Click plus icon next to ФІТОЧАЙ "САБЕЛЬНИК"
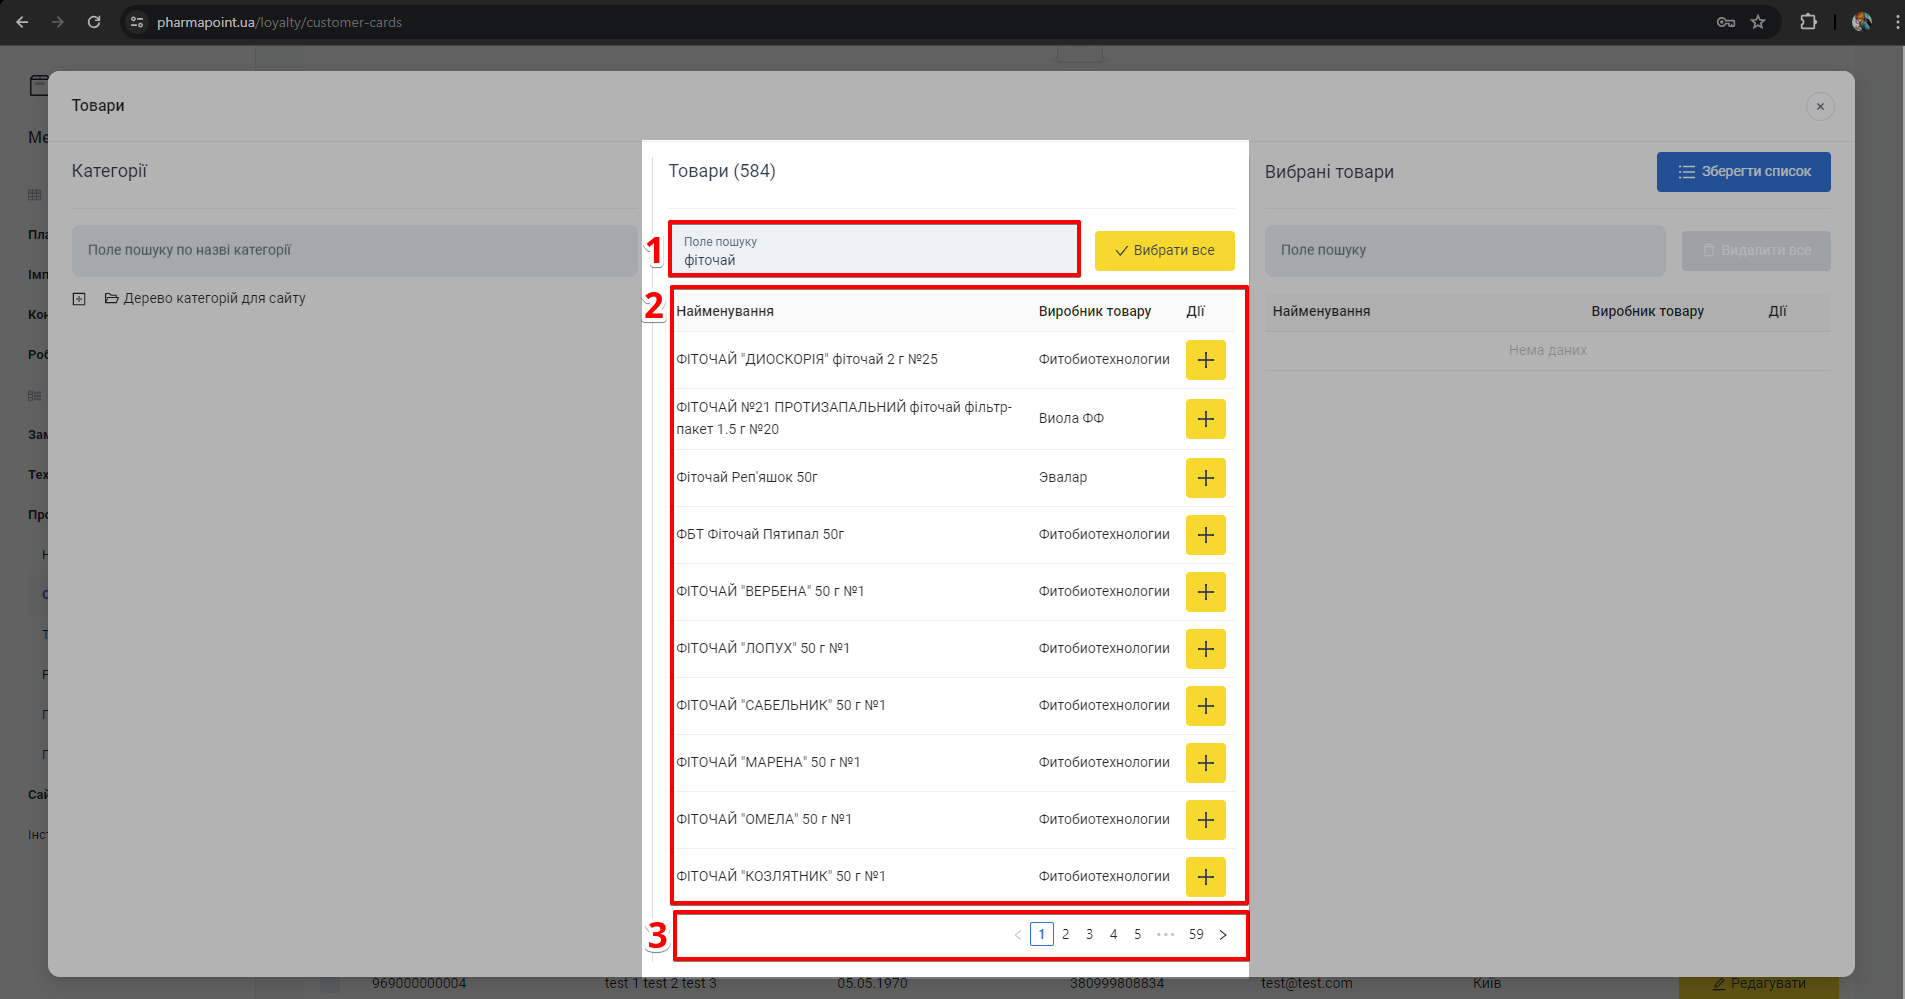This screenshot has width=1905, height=999. click(1205, 706)
